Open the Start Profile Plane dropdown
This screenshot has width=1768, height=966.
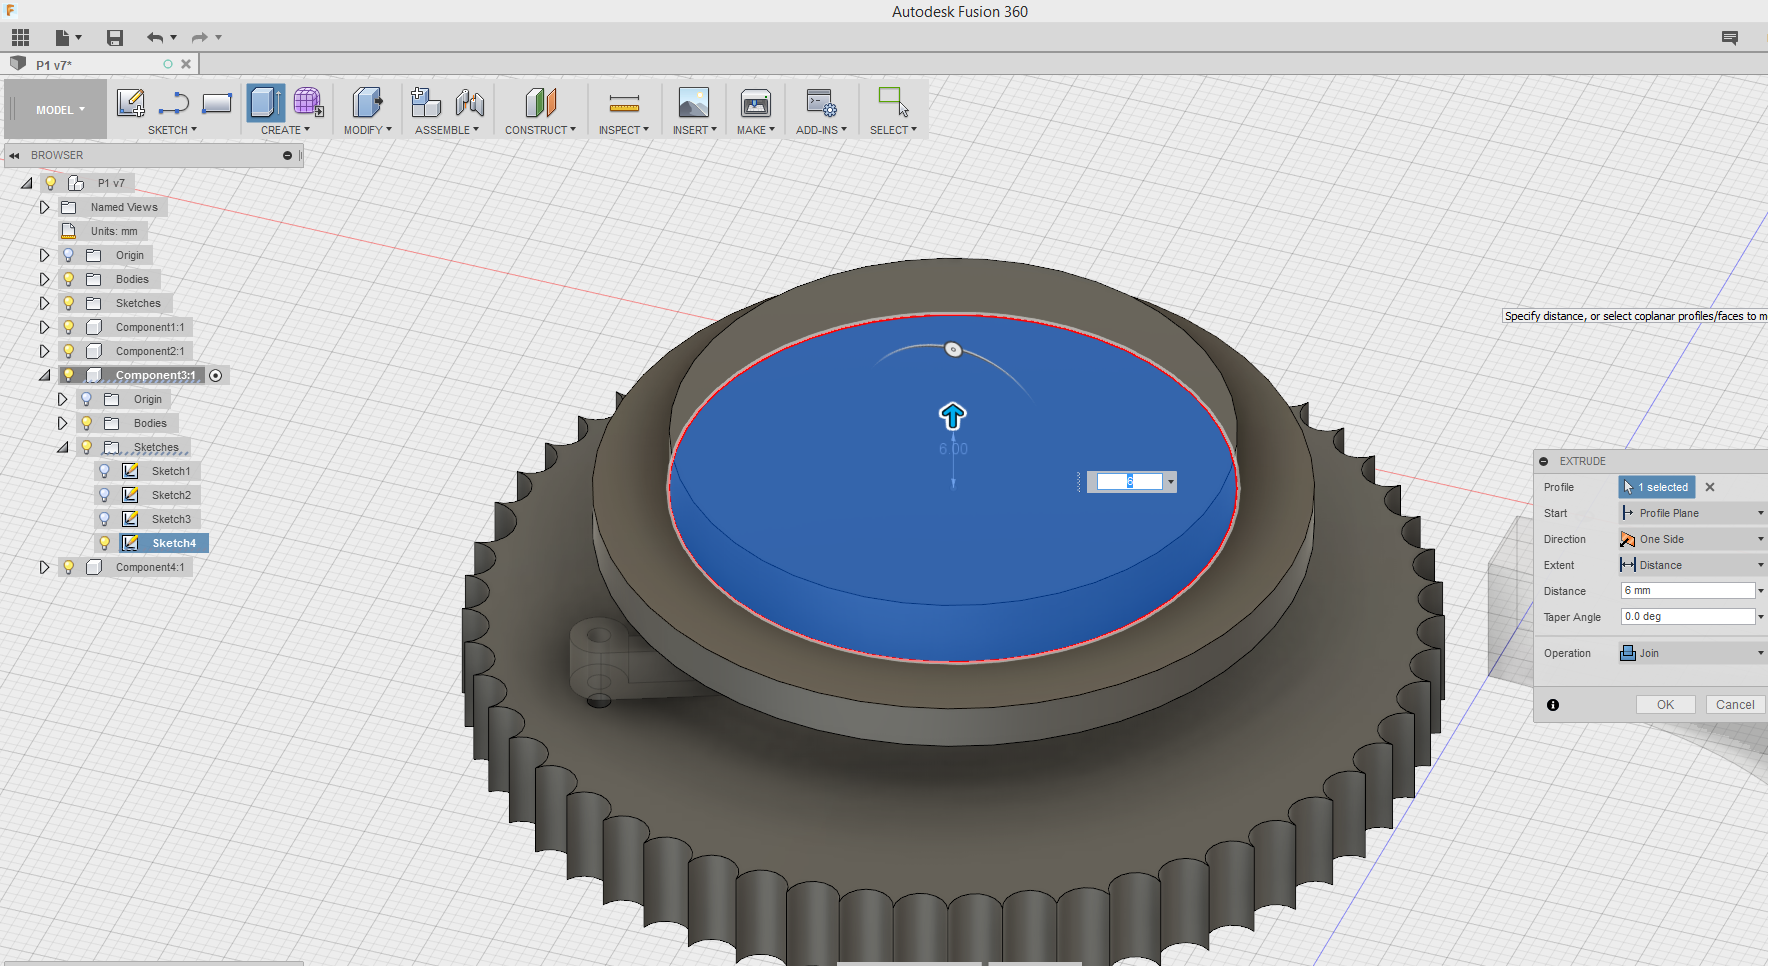[x=1692, y=513]
